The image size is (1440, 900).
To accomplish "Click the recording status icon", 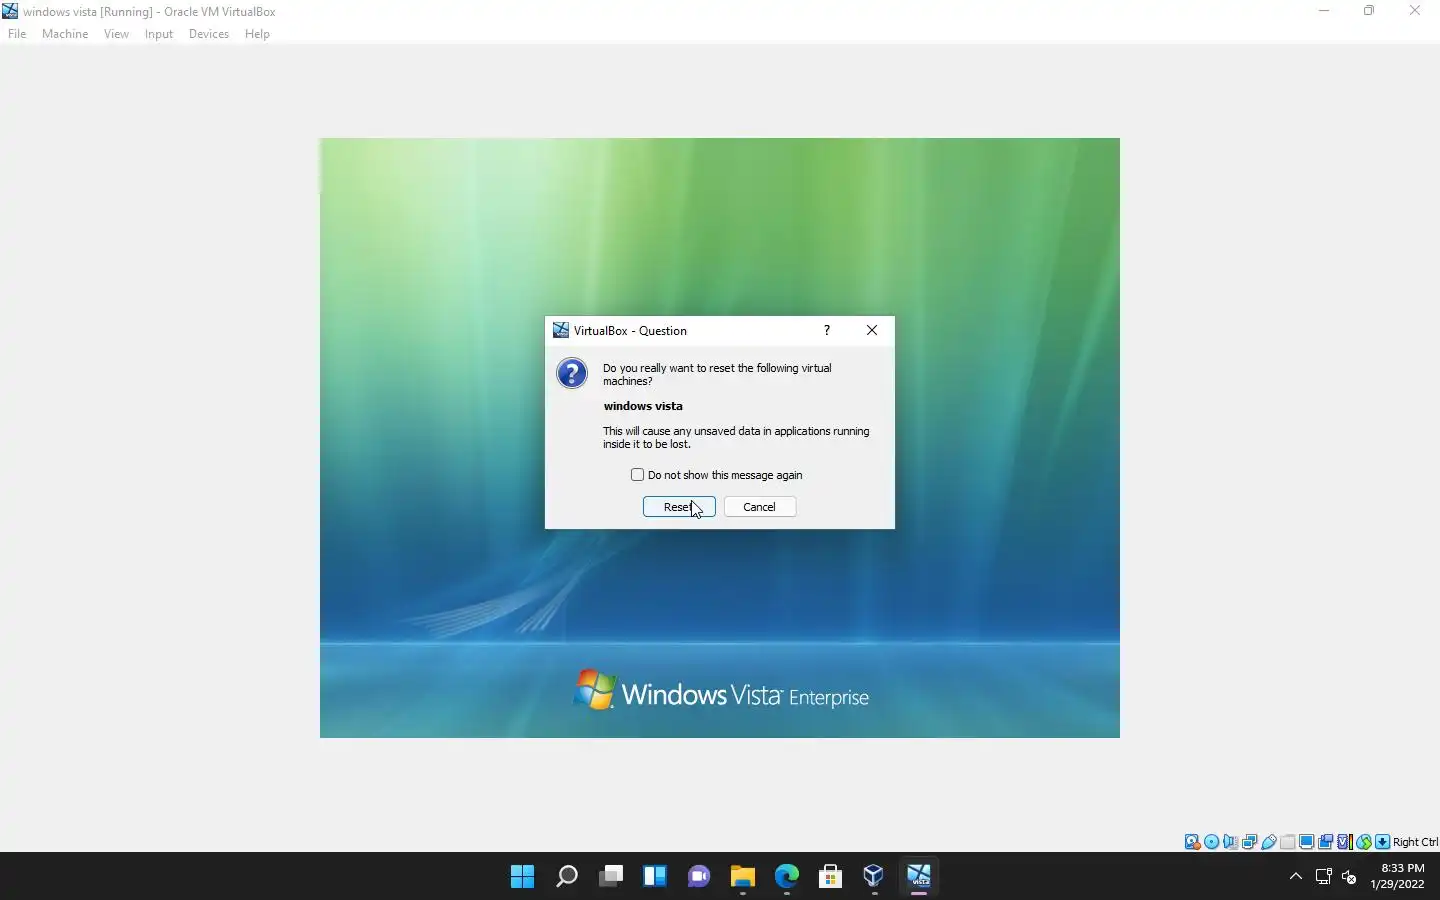I will [1325, 842].
